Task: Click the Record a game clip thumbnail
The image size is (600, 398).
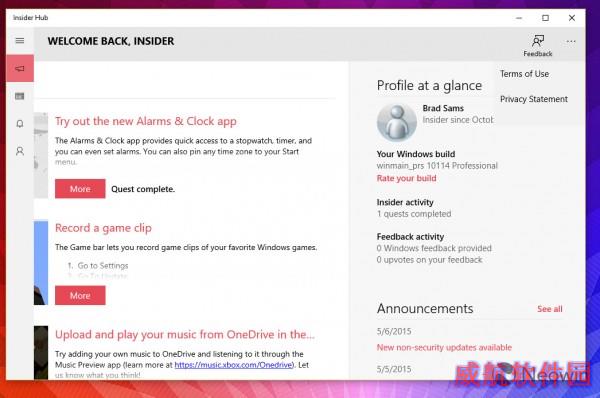Action: (x=41, y=263)
